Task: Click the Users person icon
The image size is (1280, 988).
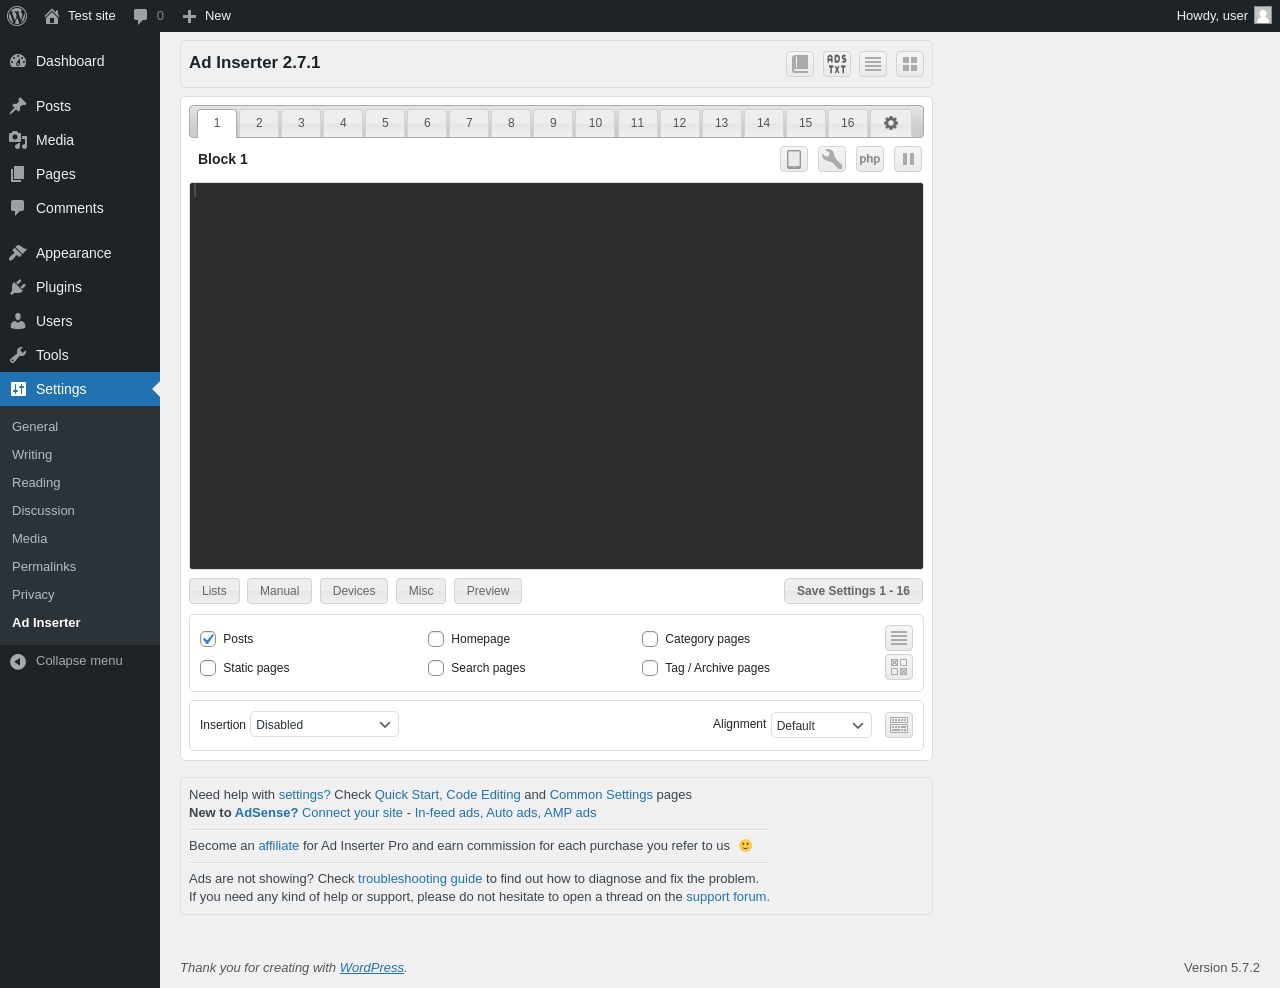Action: pyautogui.click(x=18, y=321)
